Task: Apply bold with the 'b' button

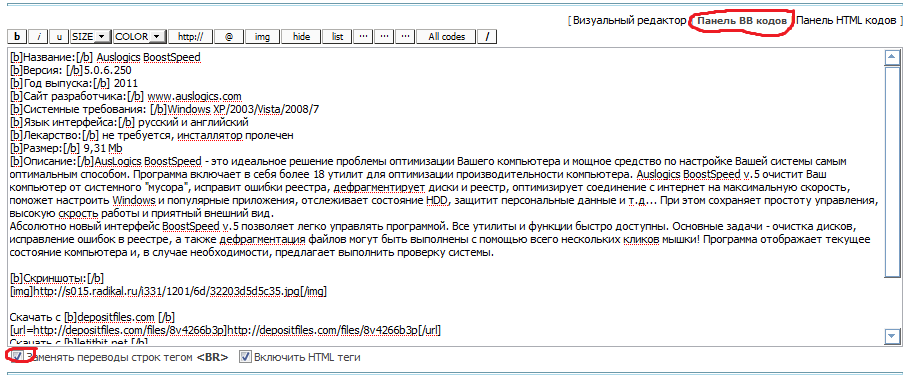Action: pos(17,36)
